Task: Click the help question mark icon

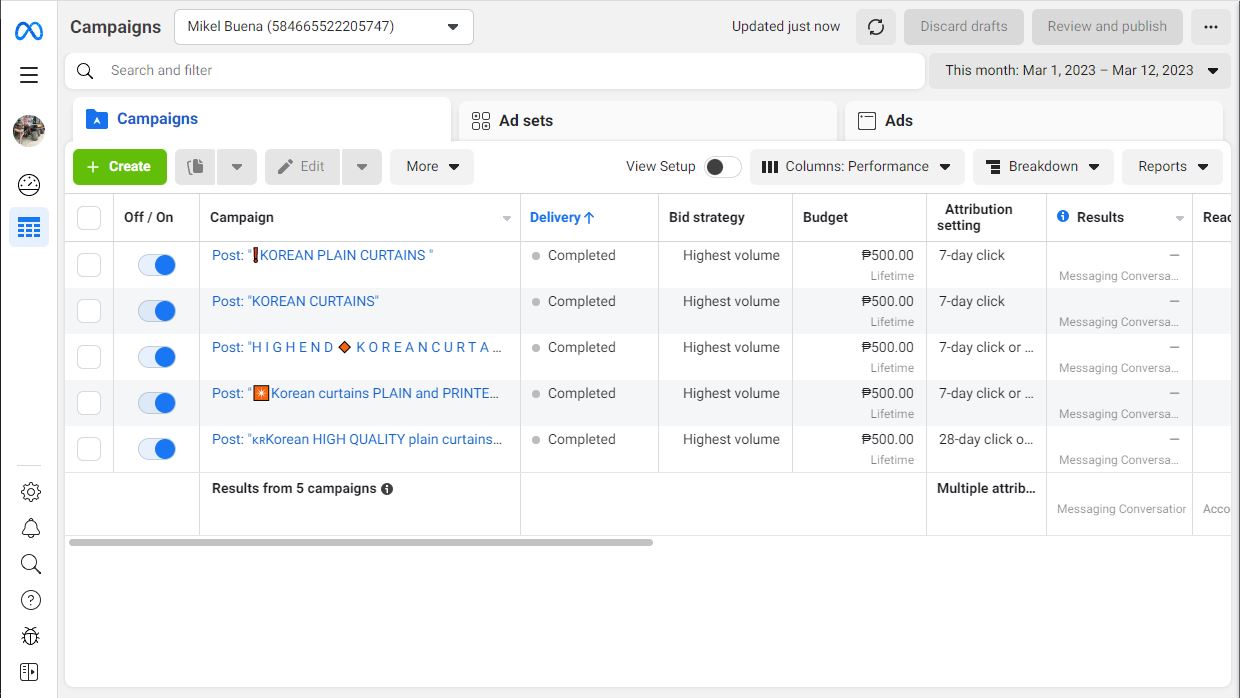Action: point(30,600)
